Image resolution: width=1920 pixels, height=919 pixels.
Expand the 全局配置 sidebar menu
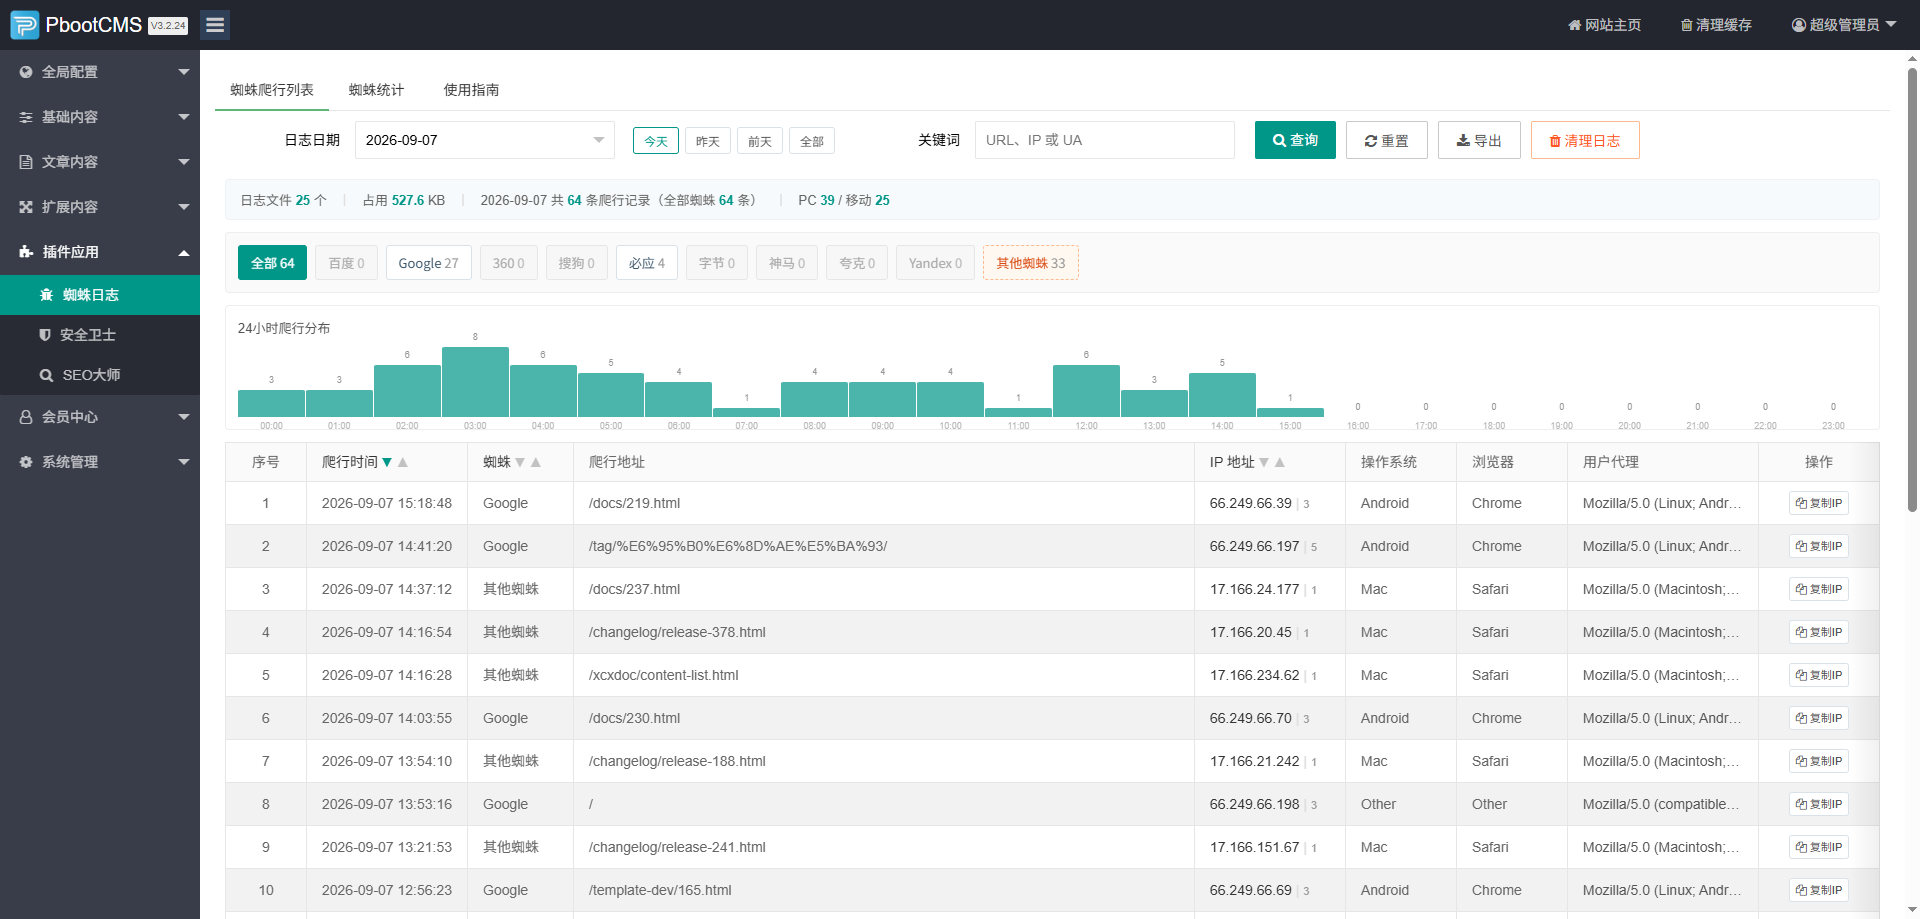point(100,72)
